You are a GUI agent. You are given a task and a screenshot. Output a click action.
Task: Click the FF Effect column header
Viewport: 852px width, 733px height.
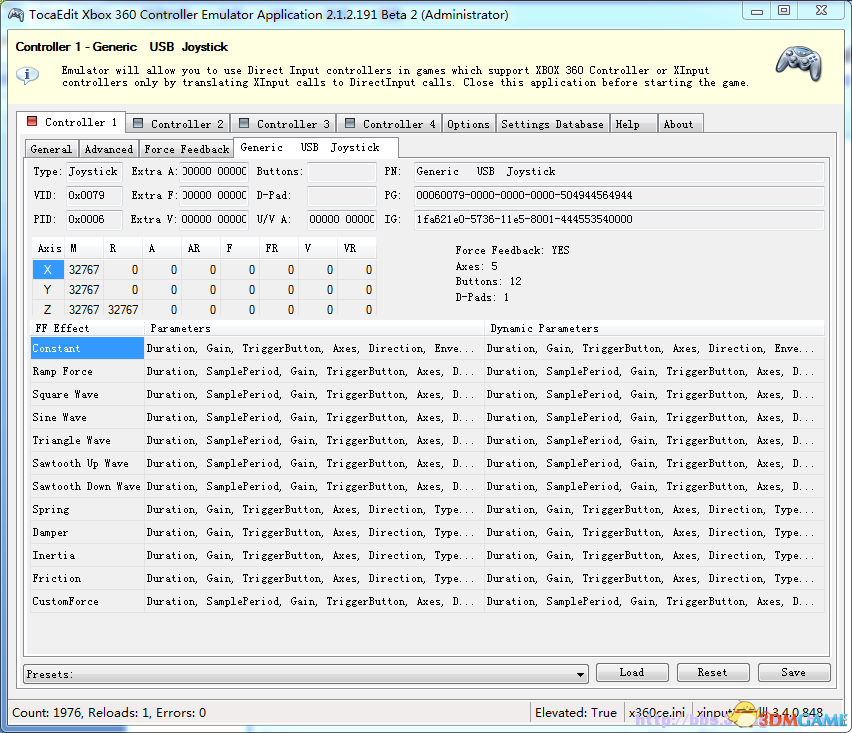(87, 328)
